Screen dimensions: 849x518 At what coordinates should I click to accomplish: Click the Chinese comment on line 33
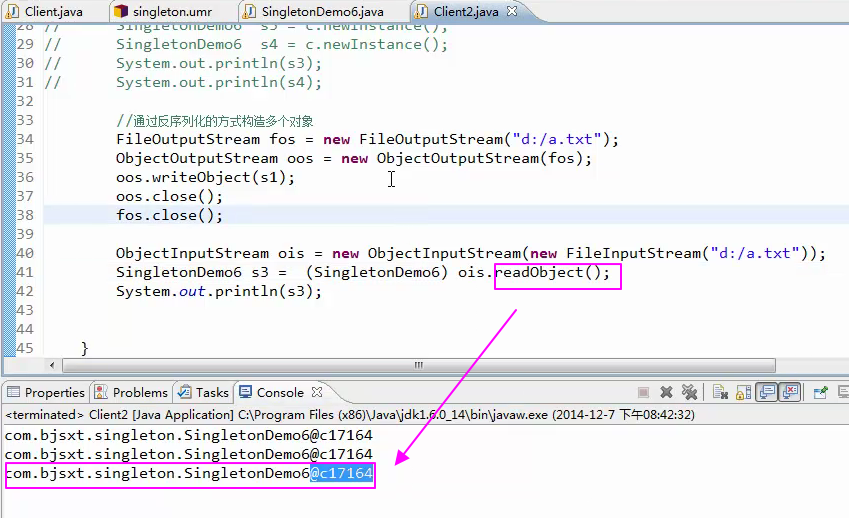[x=215, y=121]
